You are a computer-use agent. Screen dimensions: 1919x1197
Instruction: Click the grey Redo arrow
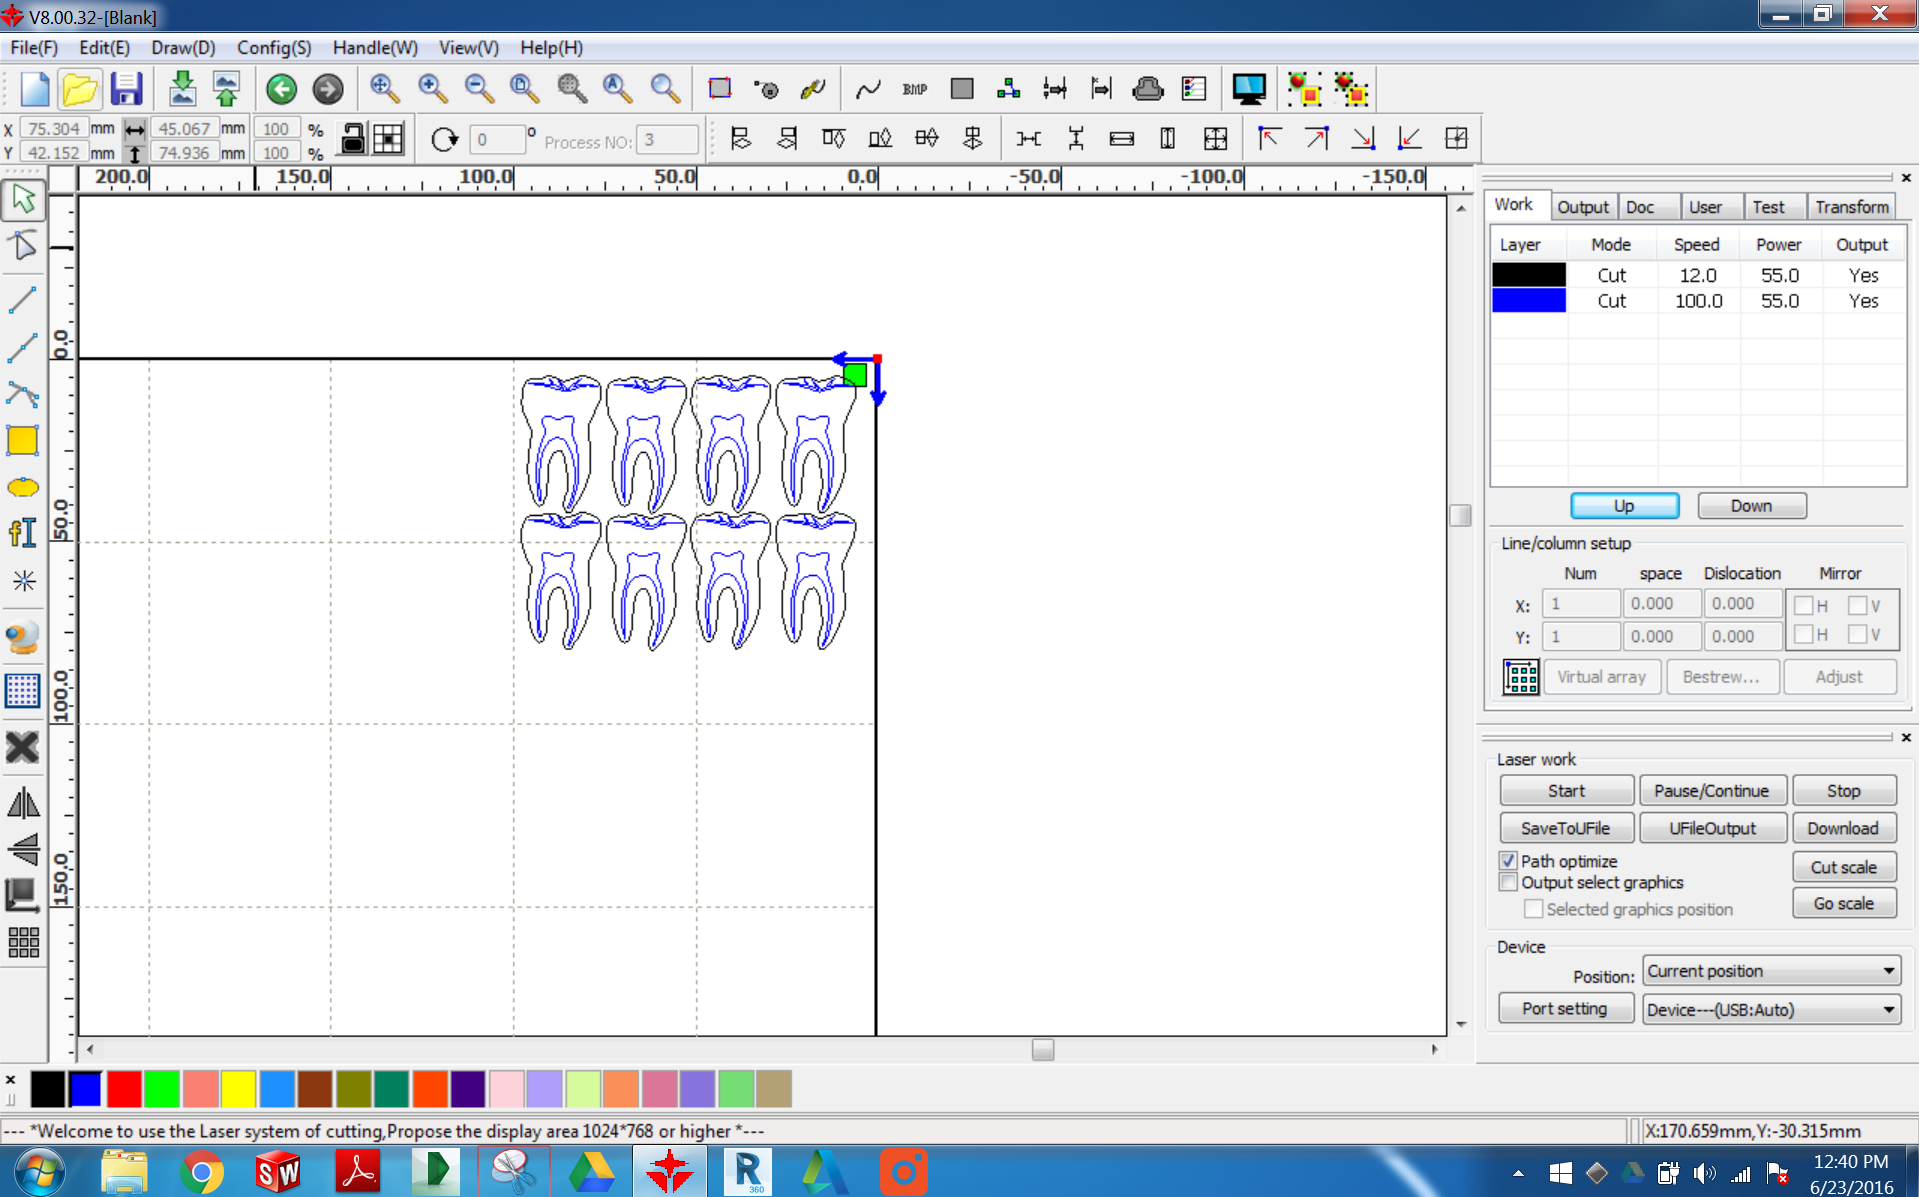point(327,89)
